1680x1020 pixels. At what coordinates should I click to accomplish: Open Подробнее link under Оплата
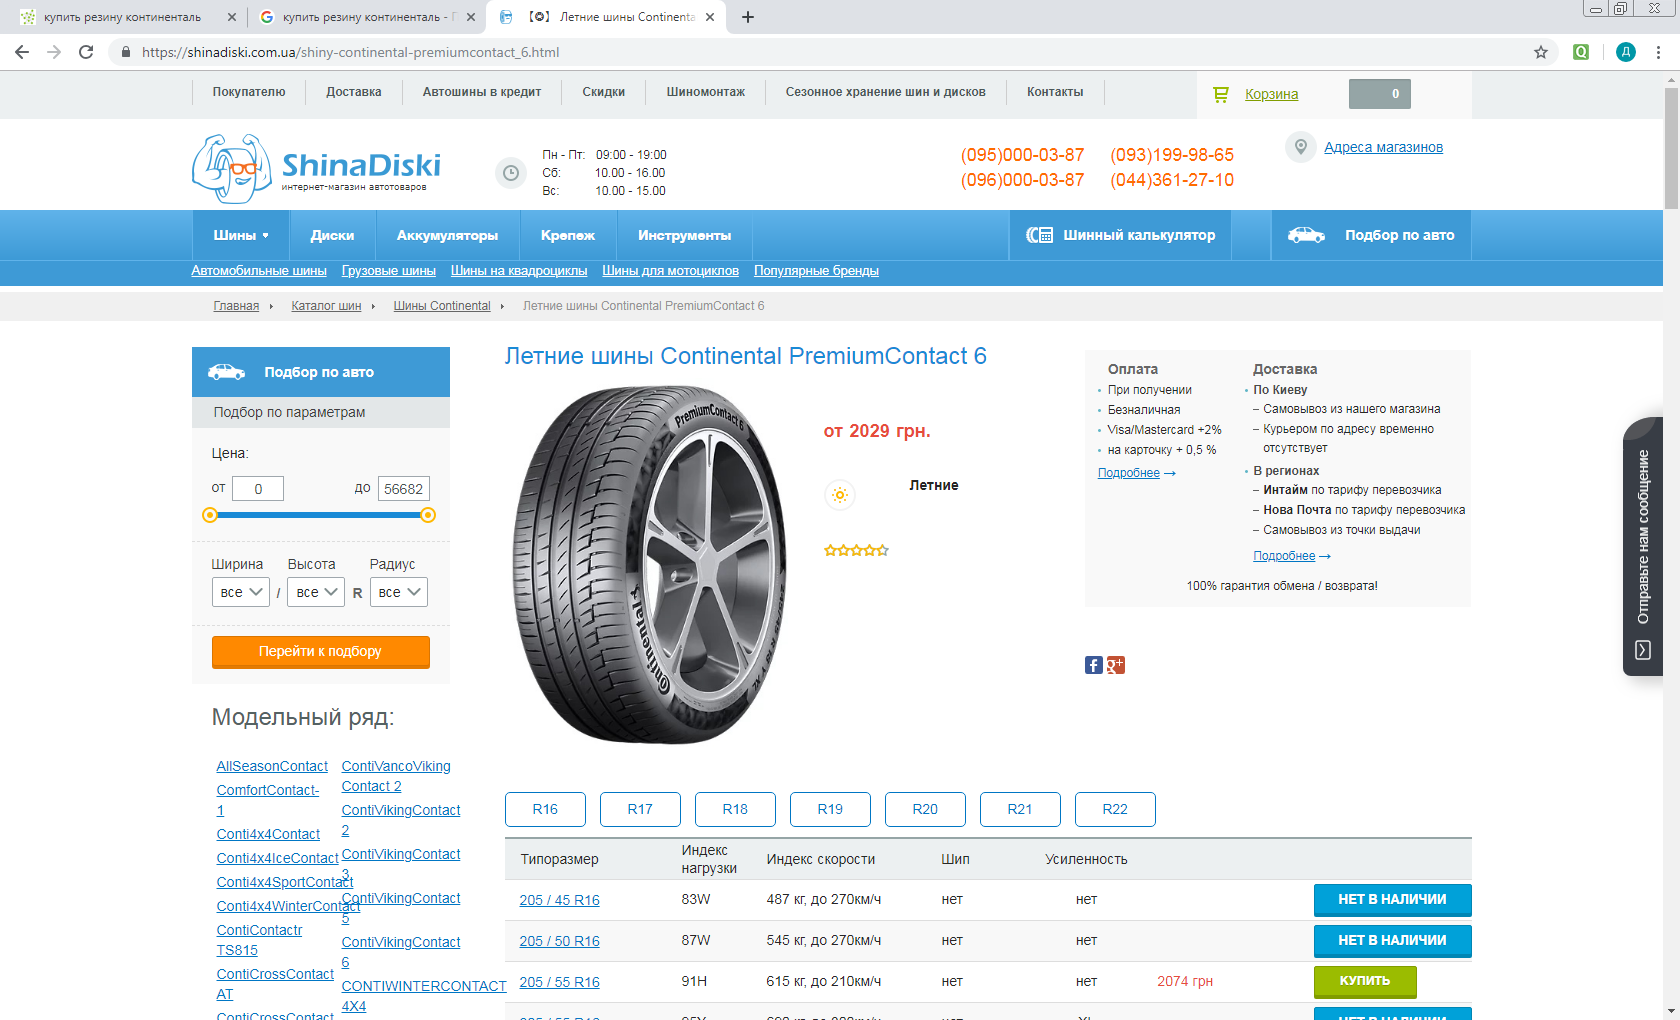point(1129,473)
